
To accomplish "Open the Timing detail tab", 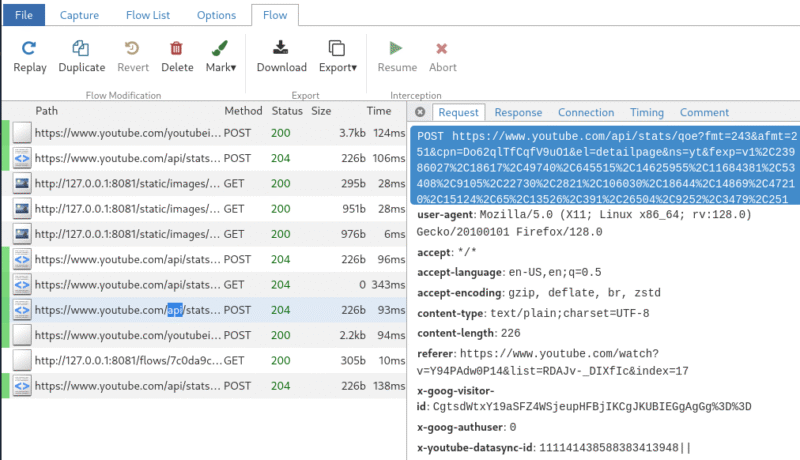I will (646, 112).
